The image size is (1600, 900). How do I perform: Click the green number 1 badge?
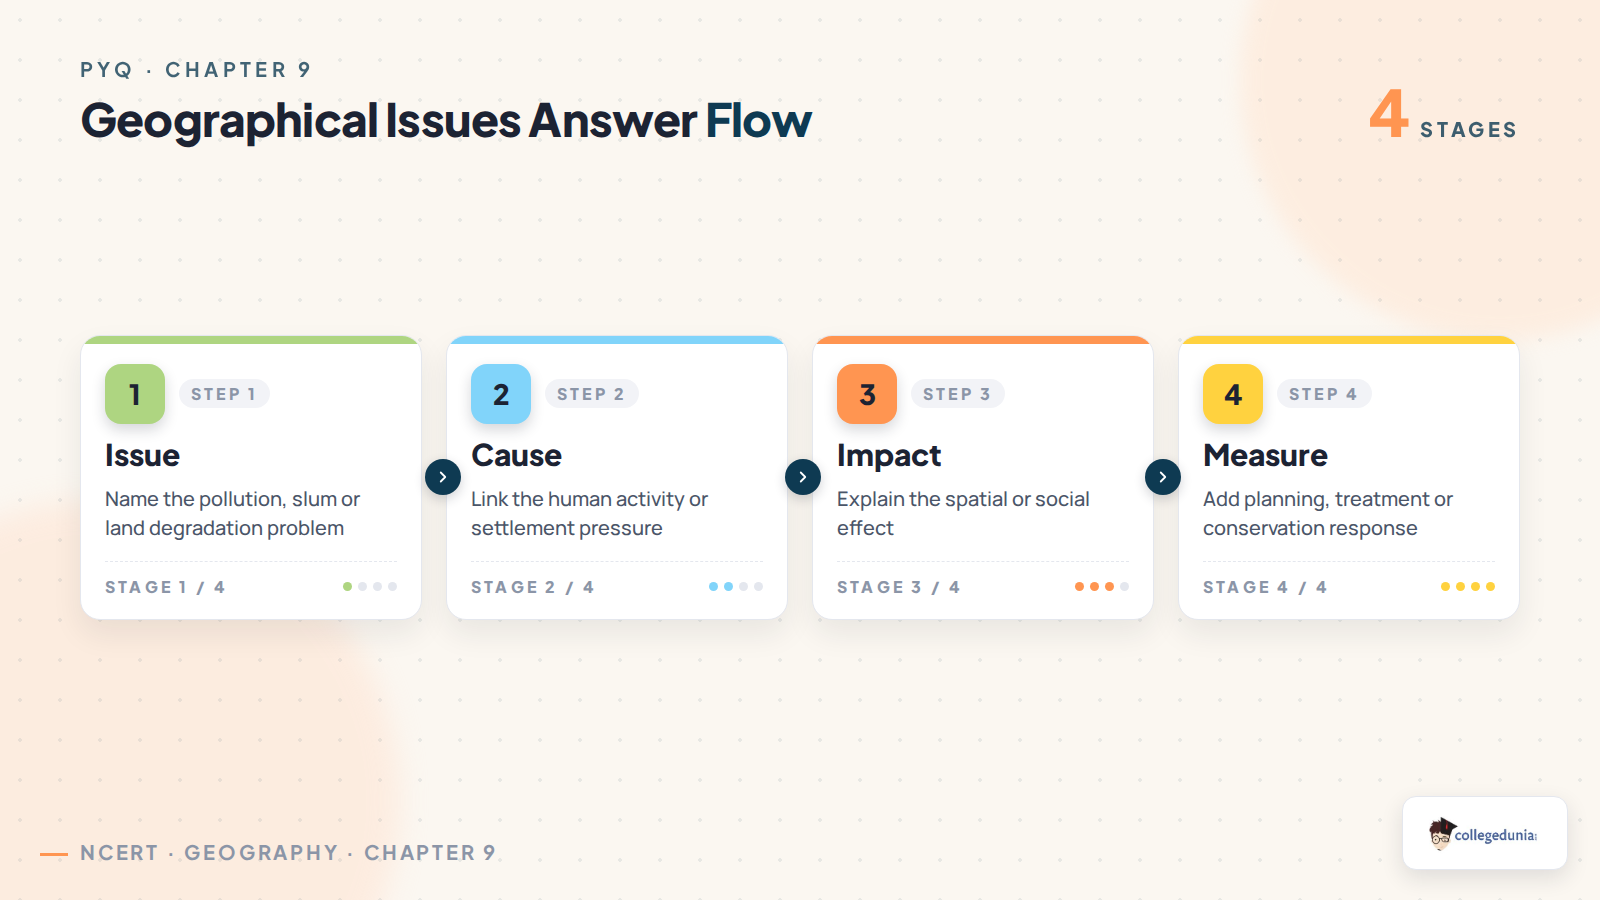point(135,394)
